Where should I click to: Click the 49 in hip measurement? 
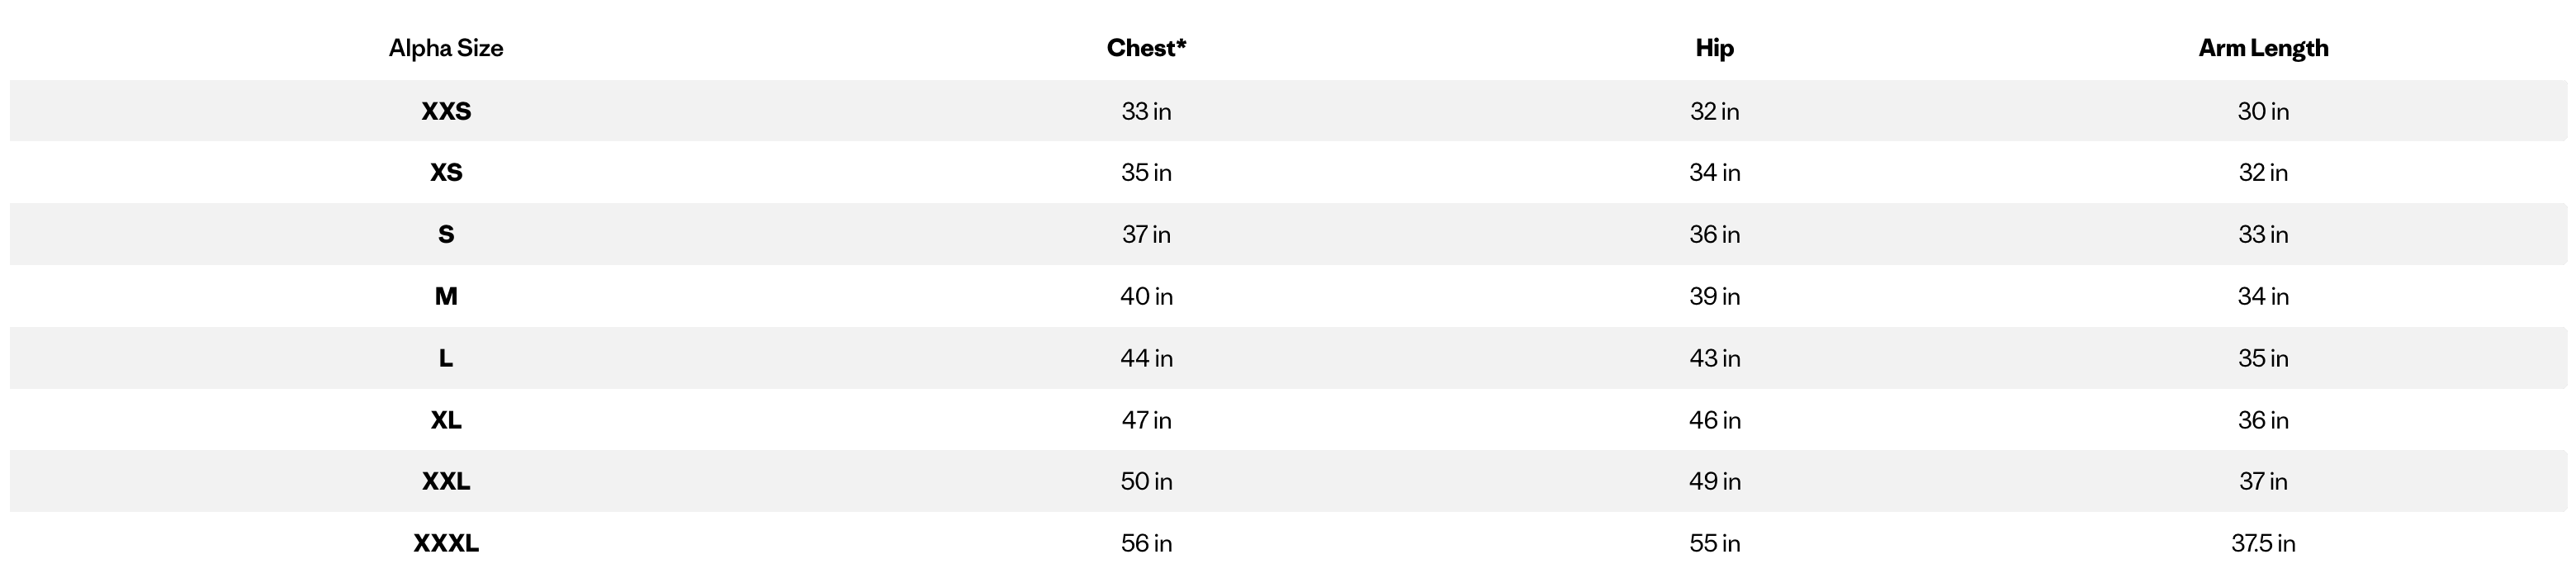click(1714, 482)
